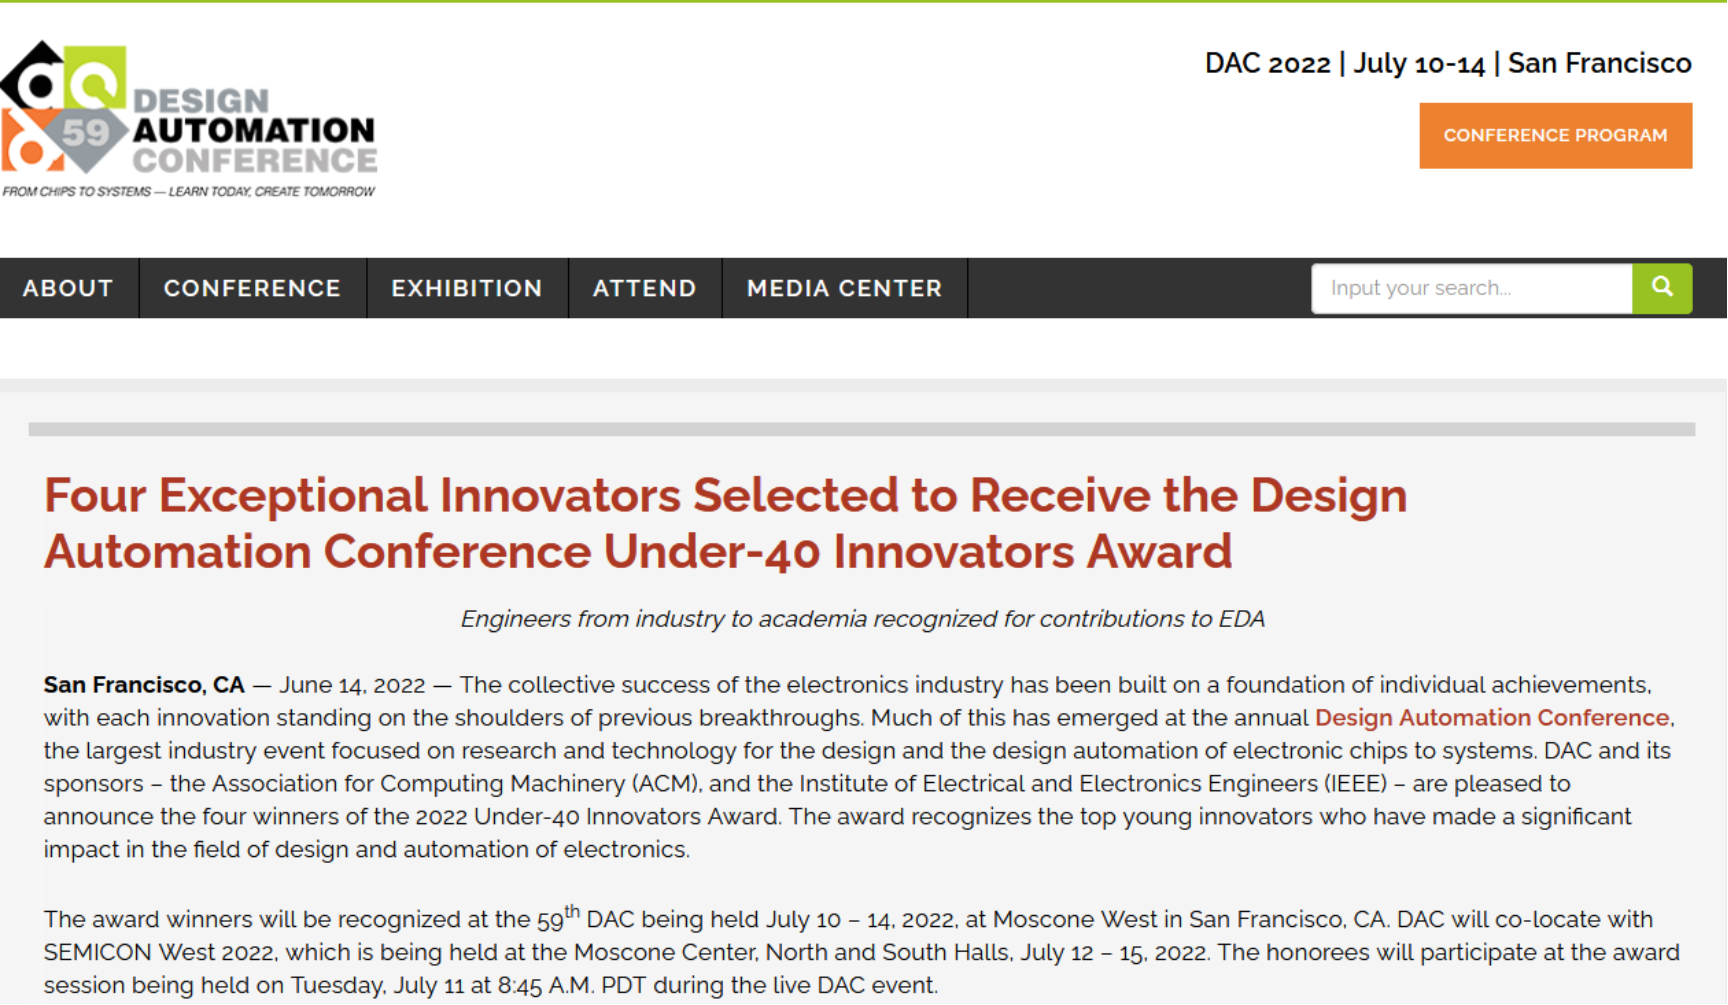Click empty dark area of navigation bar

tap(1138, 288)
